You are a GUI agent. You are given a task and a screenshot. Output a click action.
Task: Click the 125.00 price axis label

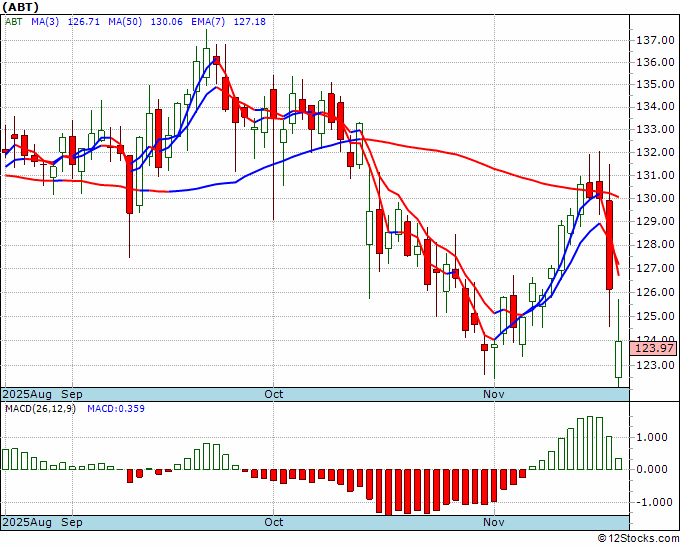pyautogui.click(x=655, y=316)
